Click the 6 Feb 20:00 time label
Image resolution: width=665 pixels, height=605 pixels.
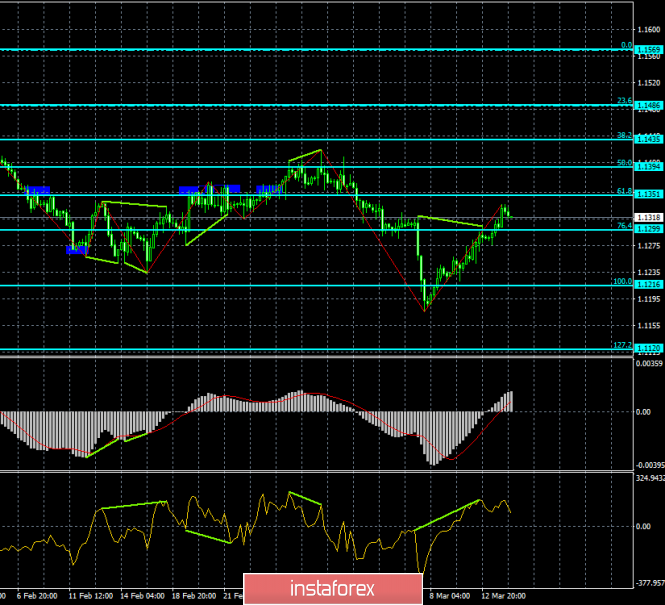37,596
